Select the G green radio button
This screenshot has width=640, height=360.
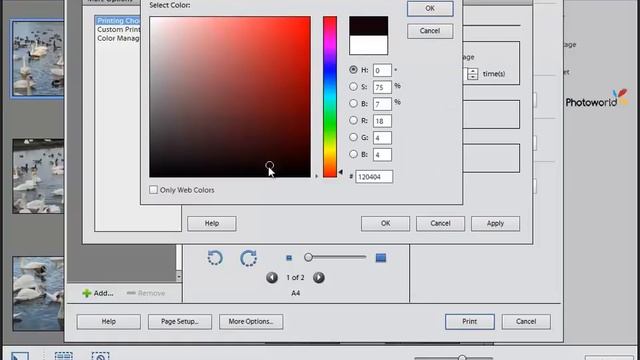coord(353,138)
